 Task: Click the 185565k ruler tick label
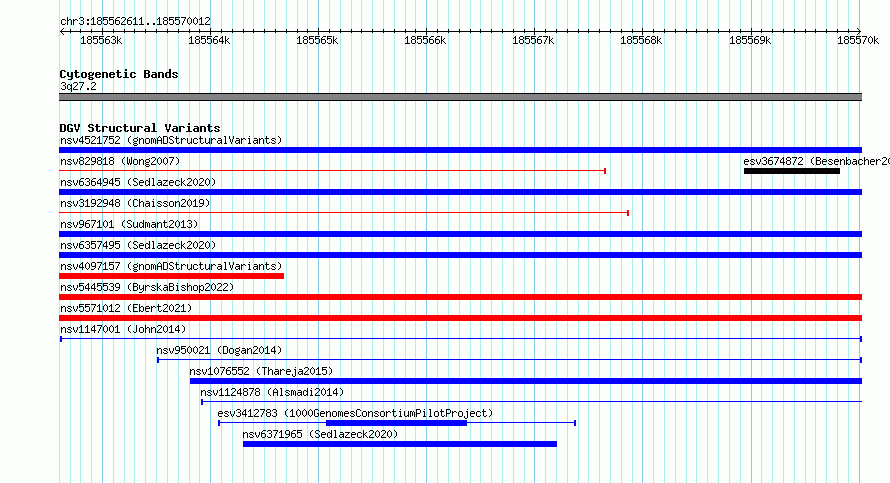[x=317, y=40]
